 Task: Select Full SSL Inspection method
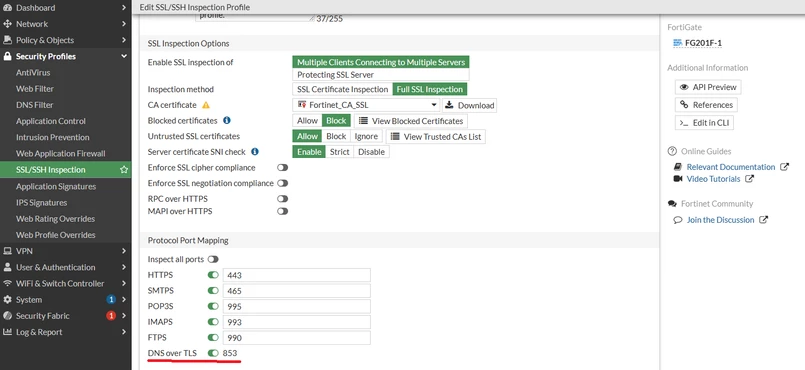430,89
